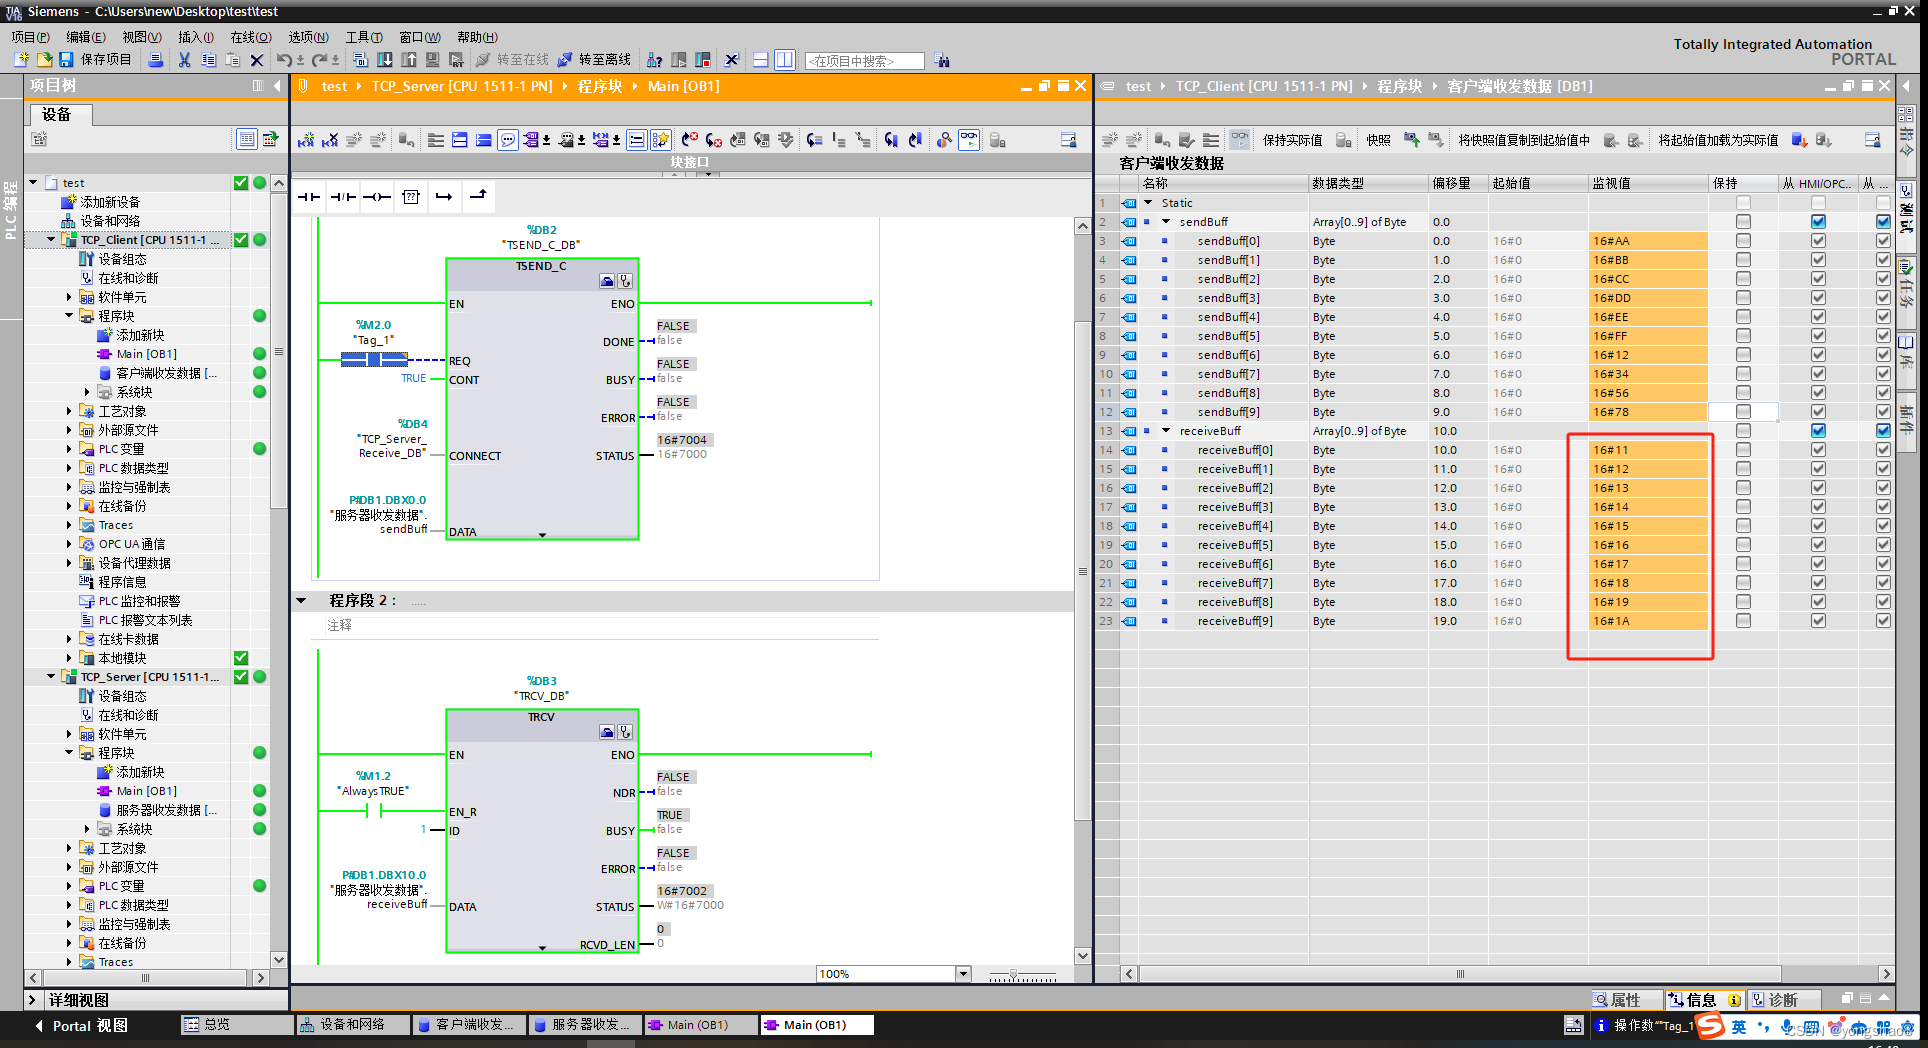Click the project search input field
1928x1048 pixels.
[x=864, y=61]
